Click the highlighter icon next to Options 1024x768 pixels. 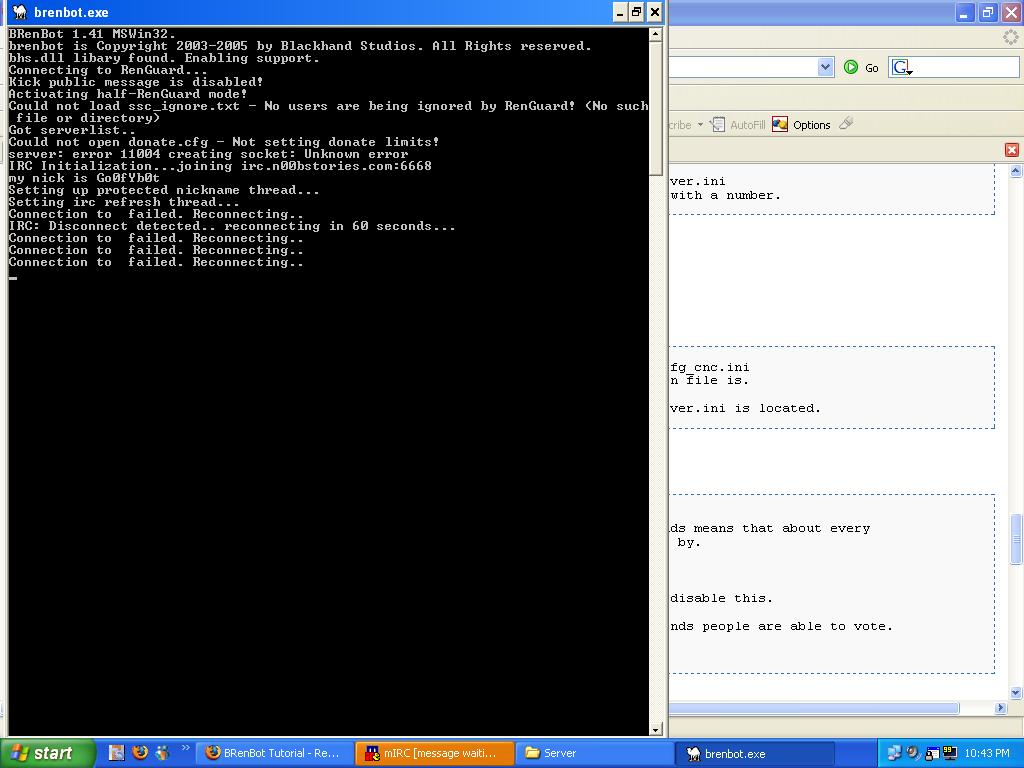pos(846,124)
